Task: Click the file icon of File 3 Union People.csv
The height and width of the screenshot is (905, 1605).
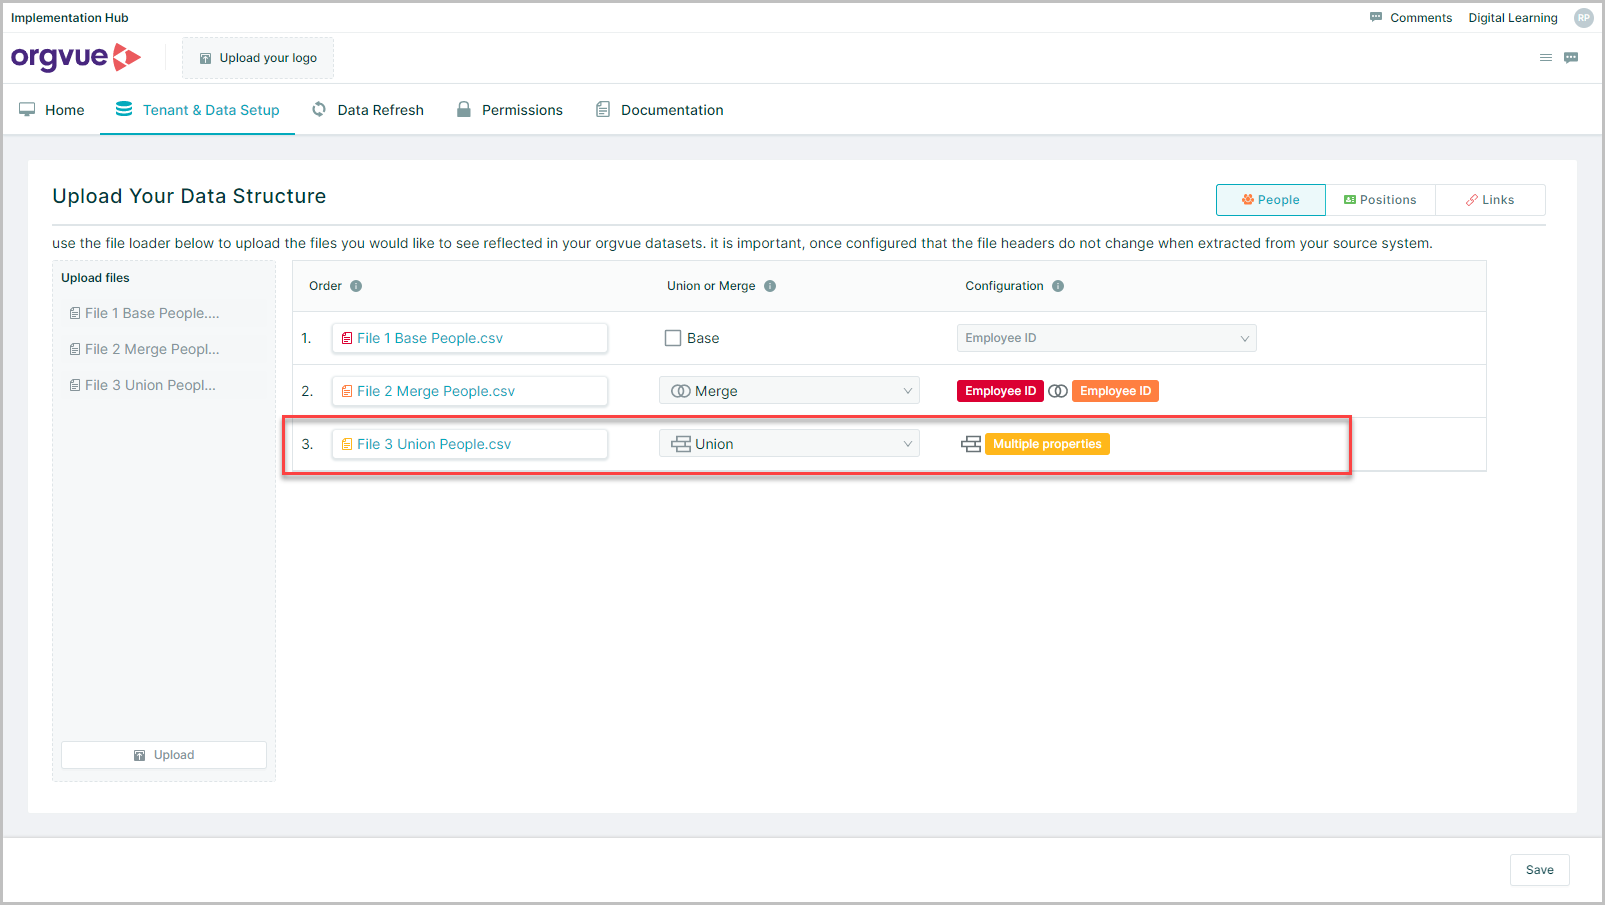Action: tap(347, 444)
